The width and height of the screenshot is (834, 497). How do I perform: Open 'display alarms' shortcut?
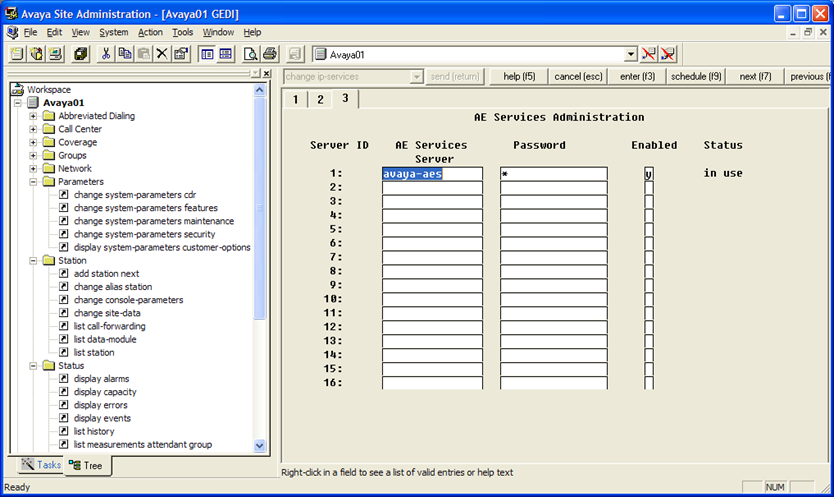pos(101,379)
